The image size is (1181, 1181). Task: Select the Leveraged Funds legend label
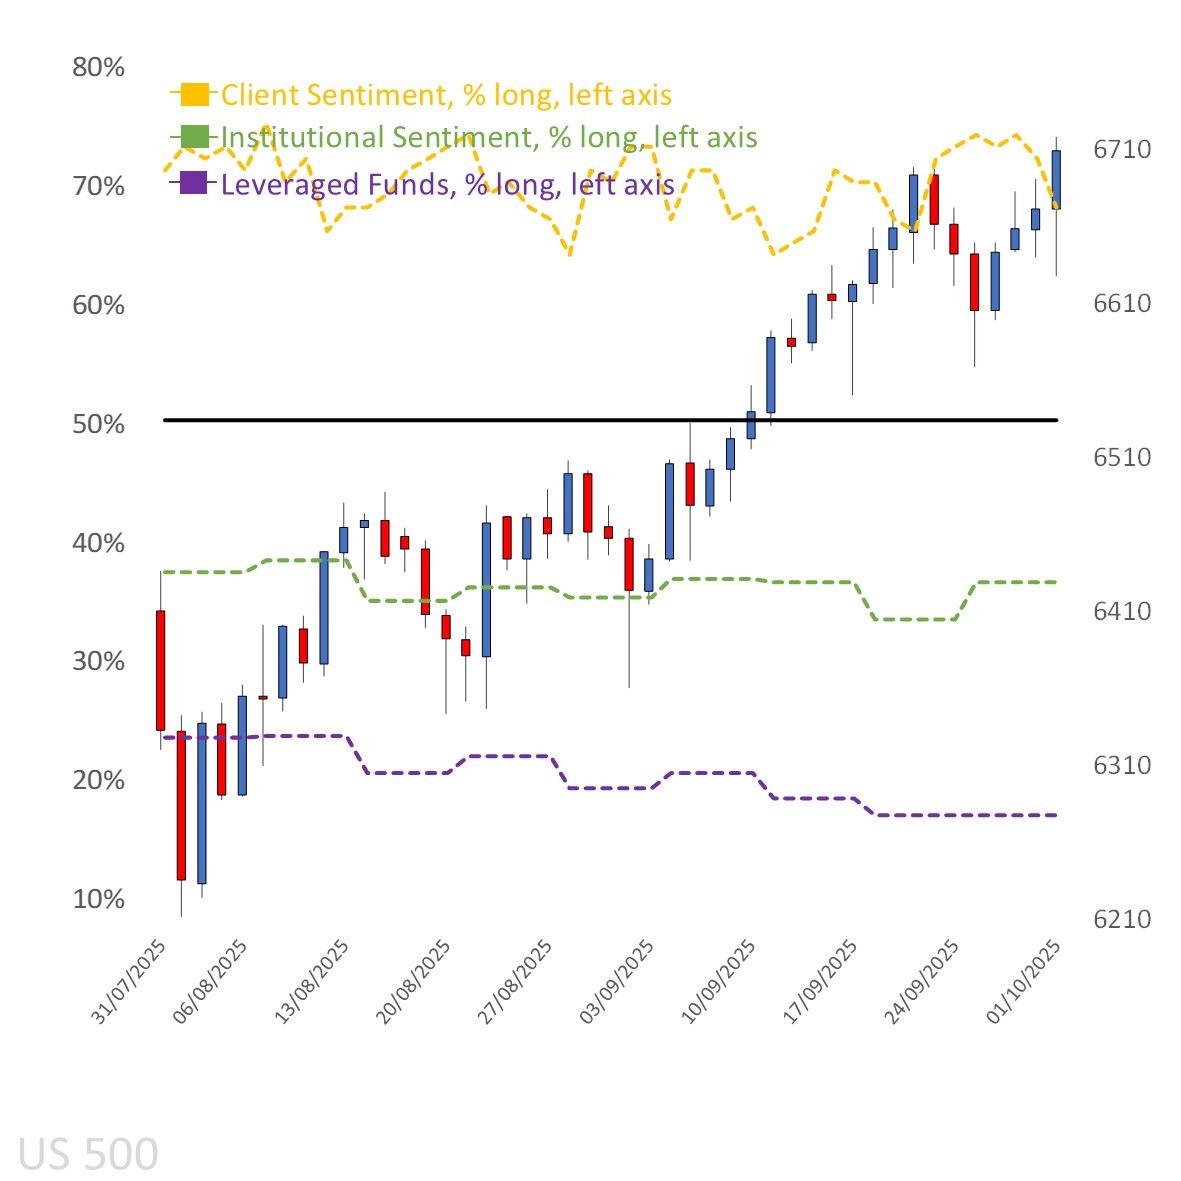447,184
